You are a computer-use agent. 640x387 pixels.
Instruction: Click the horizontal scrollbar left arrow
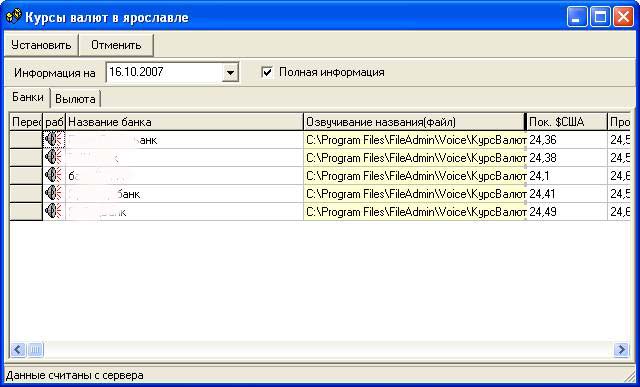click(x=18, y=349)
